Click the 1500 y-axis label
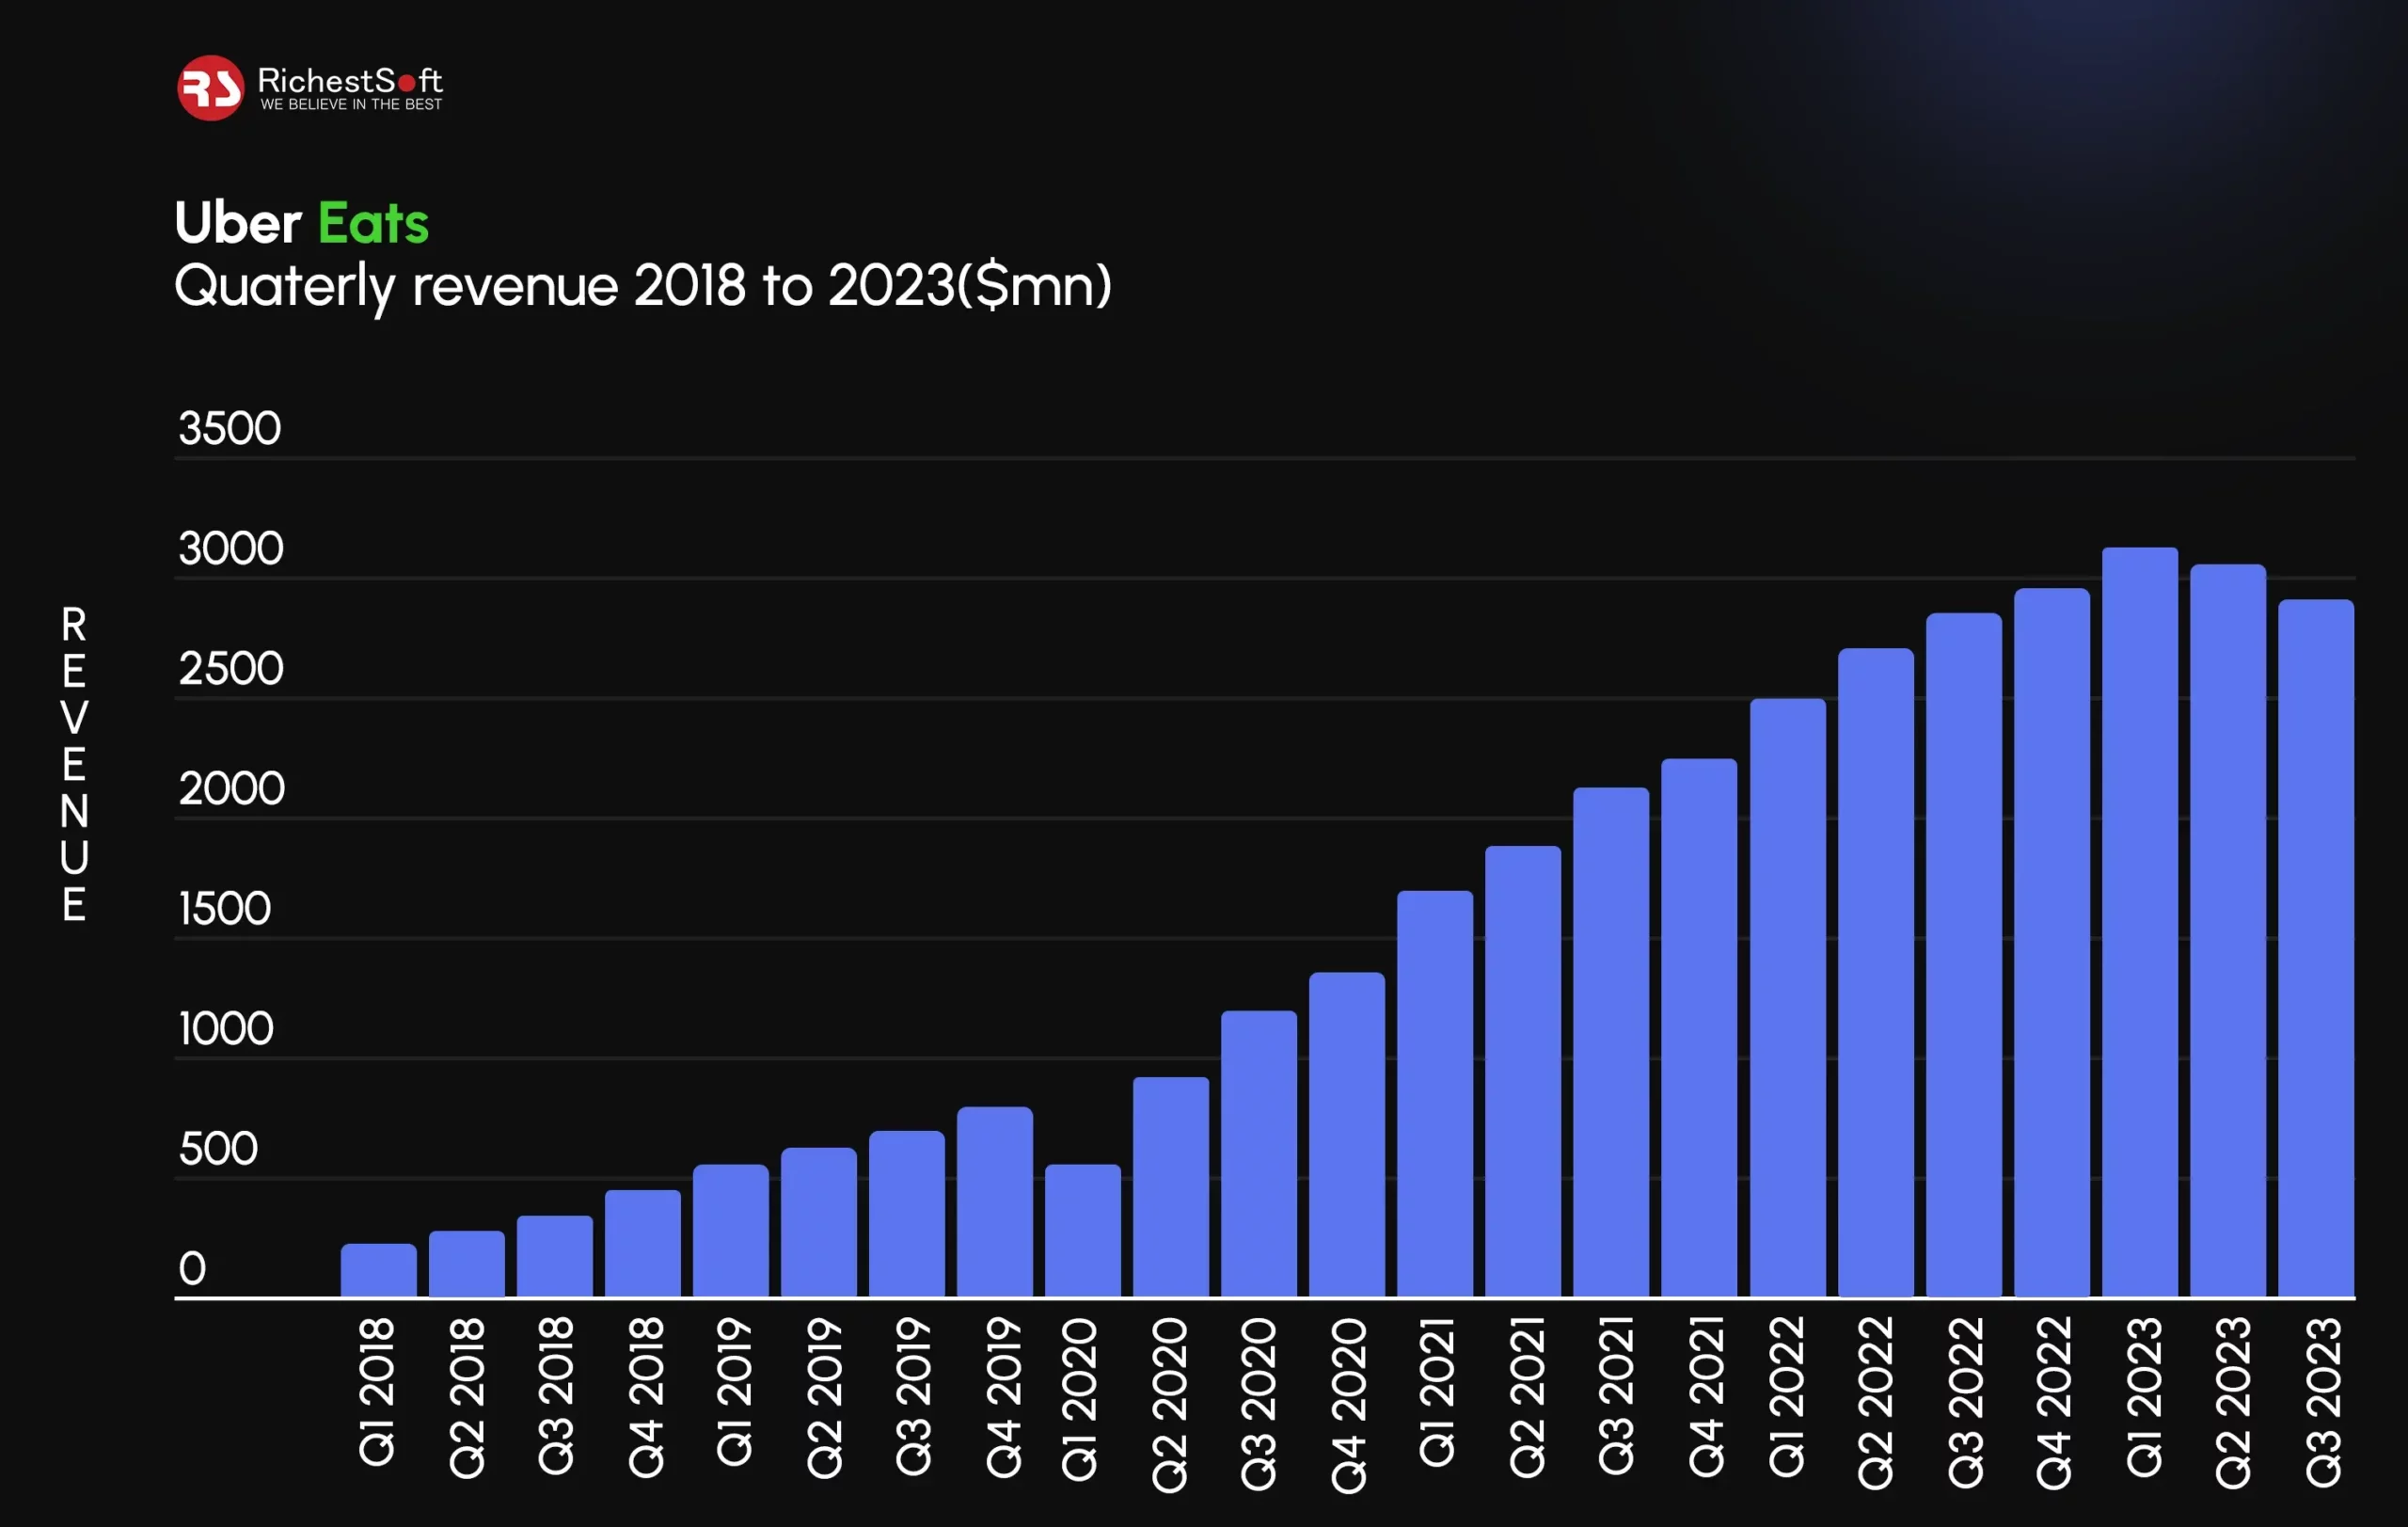 (225, 908)
